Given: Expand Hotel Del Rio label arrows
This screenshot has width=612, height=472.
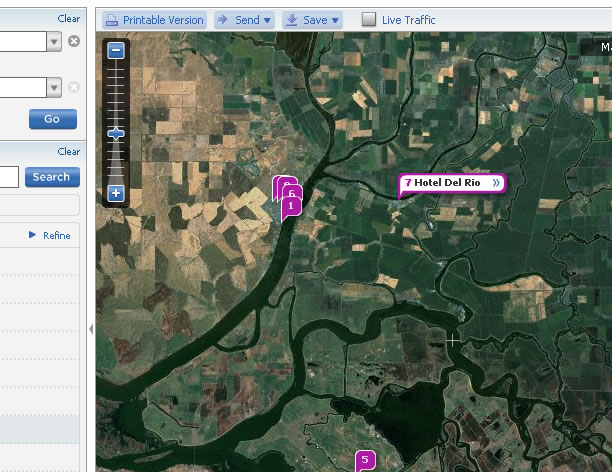Looking at the screenshot, I should 496,183.
